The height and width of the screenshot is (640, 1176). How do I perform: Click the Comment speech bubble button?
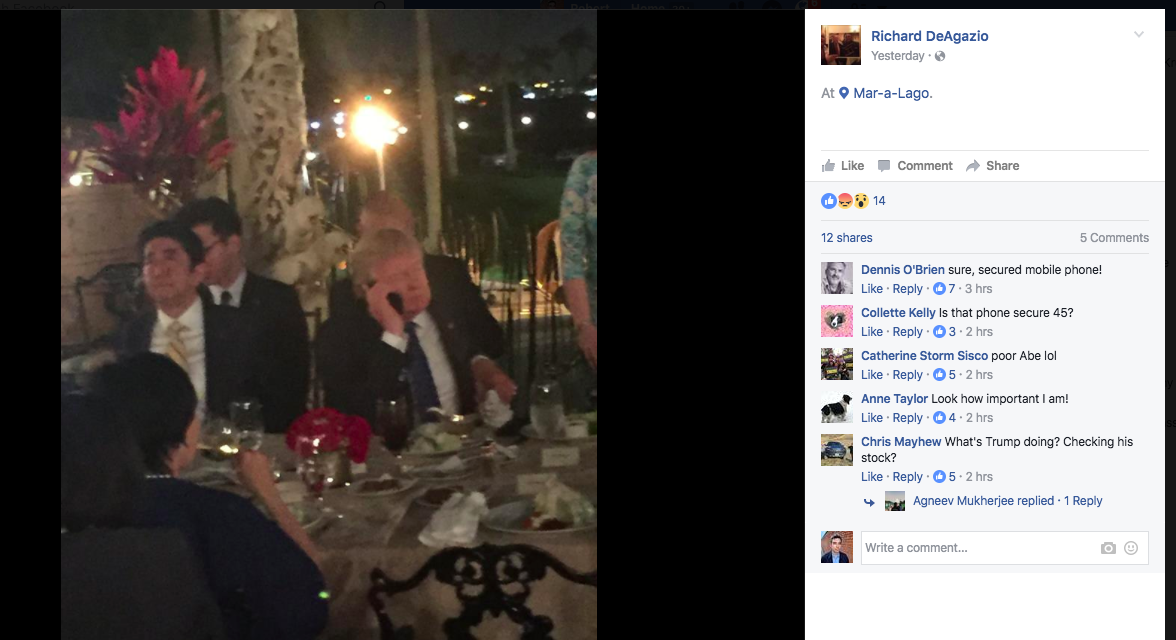pyautogui.click(x=915, y=166)
